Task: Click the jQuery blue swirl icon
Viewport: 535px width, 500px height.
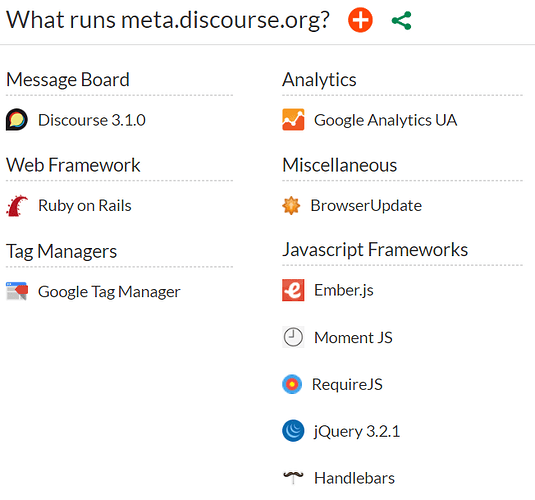Action: (x=293, y=431)
